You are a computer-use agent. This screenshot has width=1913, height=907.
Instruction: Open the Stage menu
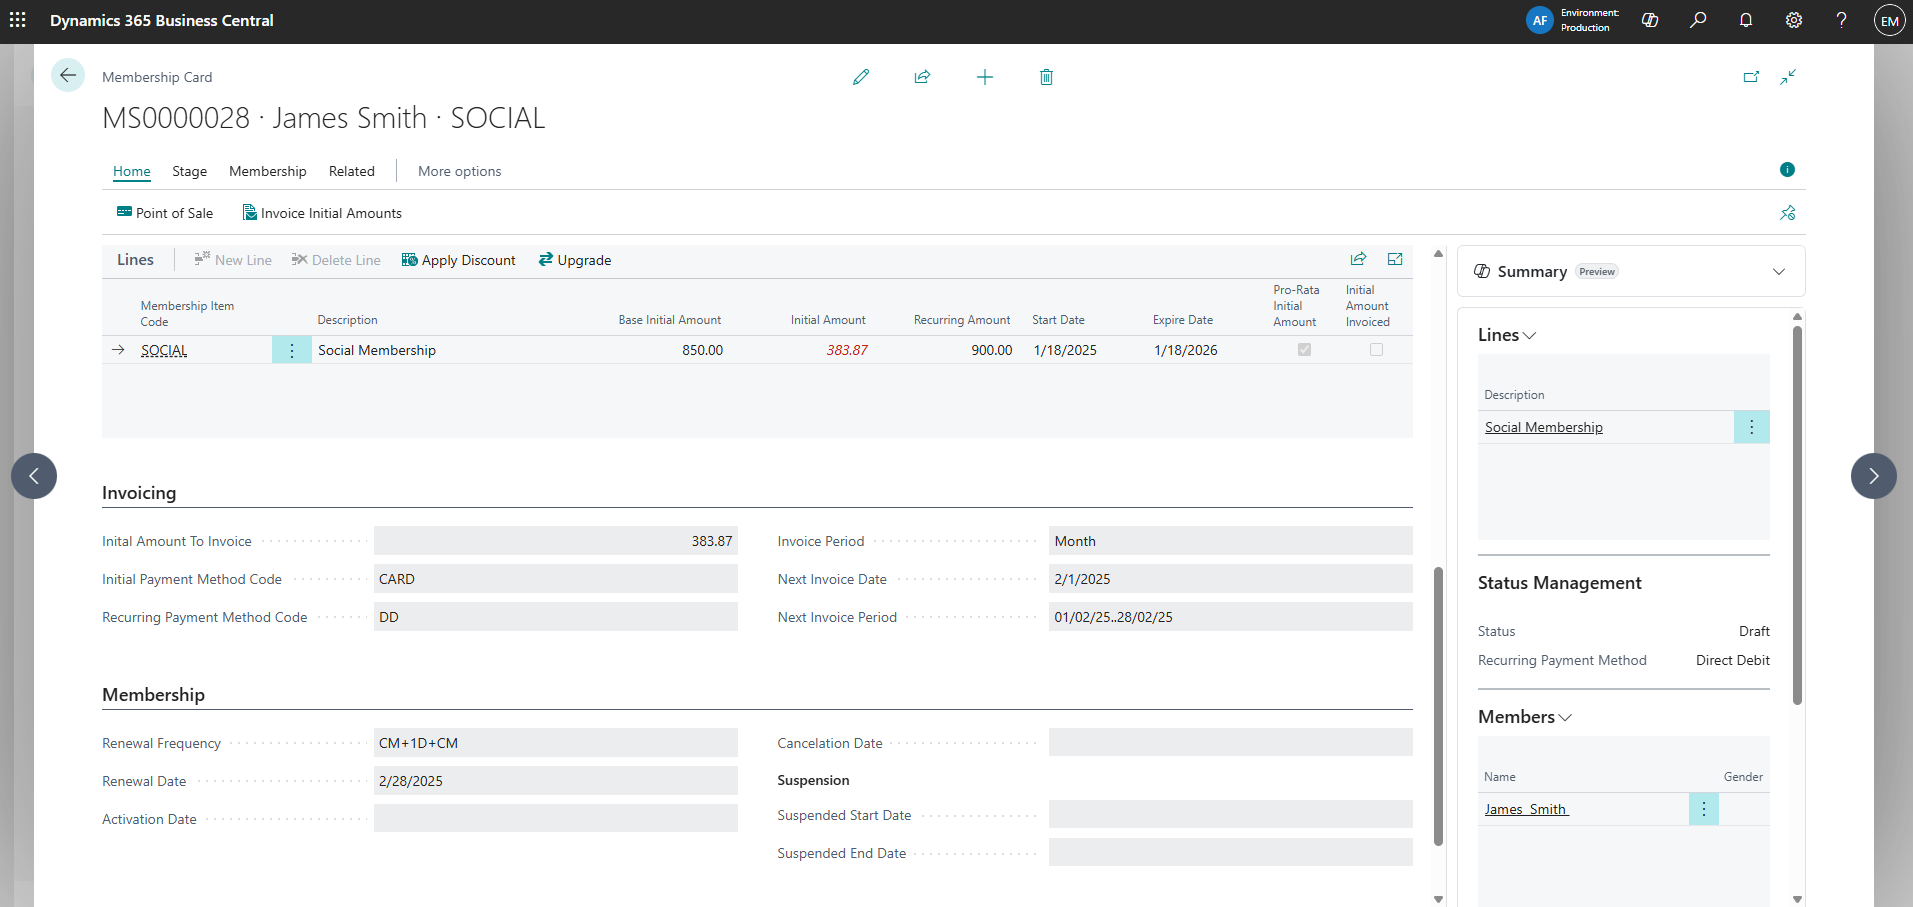(x=190, y=171)
